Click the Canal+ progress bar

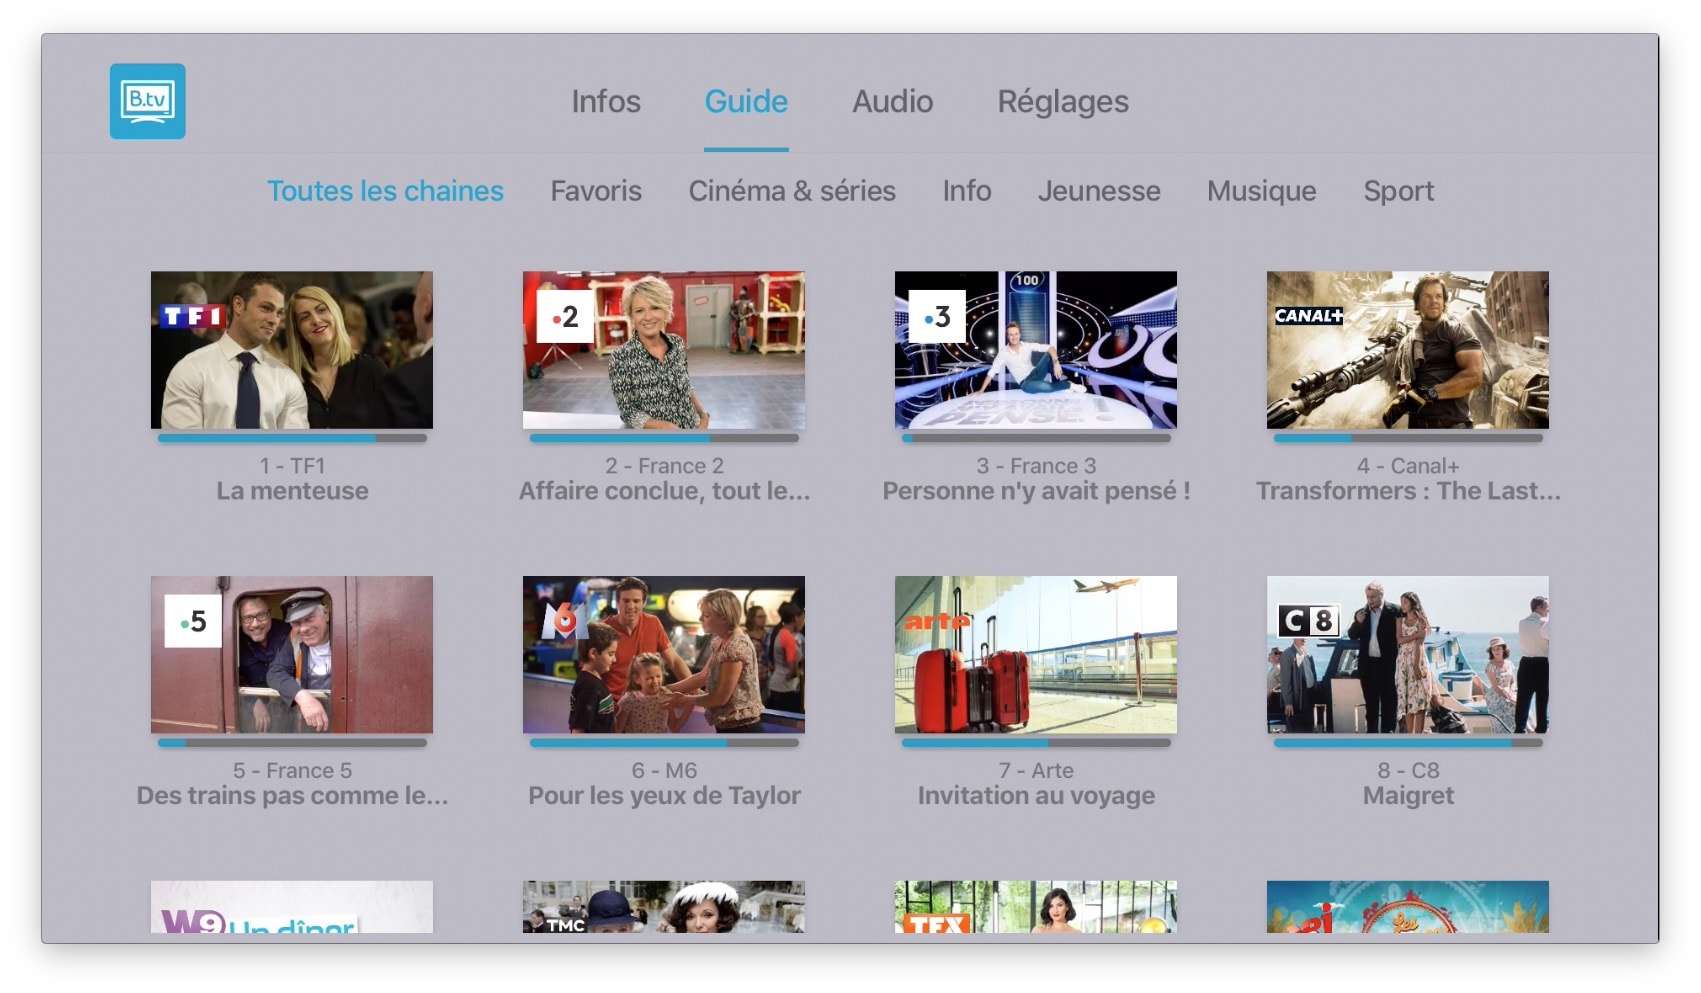(x=1408, y=438)
